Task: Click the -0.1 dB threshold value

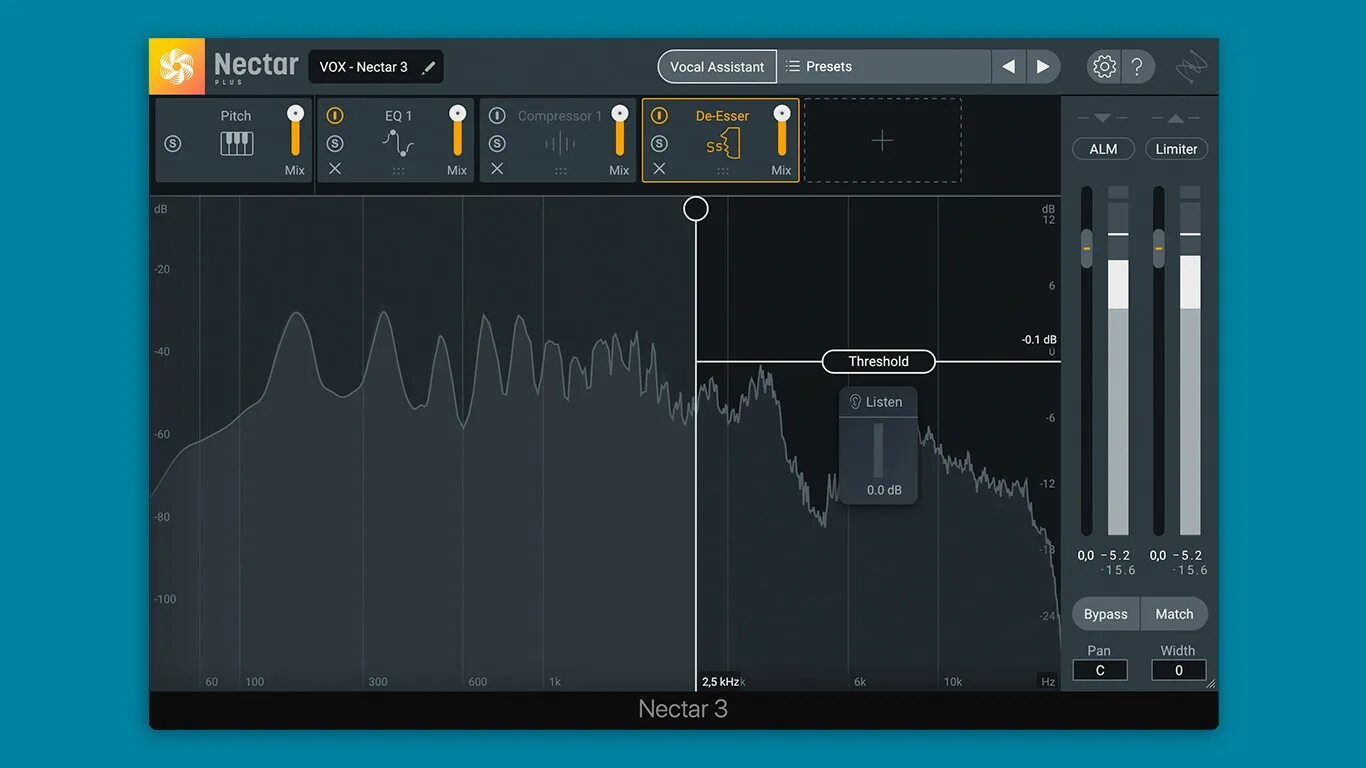Action: click(x=1039, y=340)
